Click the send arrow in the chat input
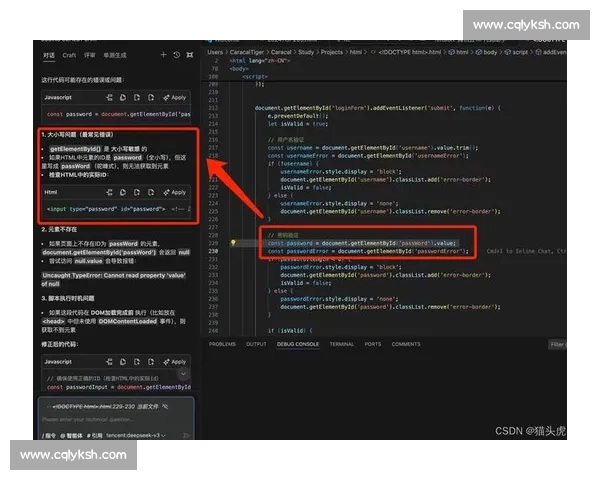Image resolution: width=600 pixels, height=480 pixels. 186,436
